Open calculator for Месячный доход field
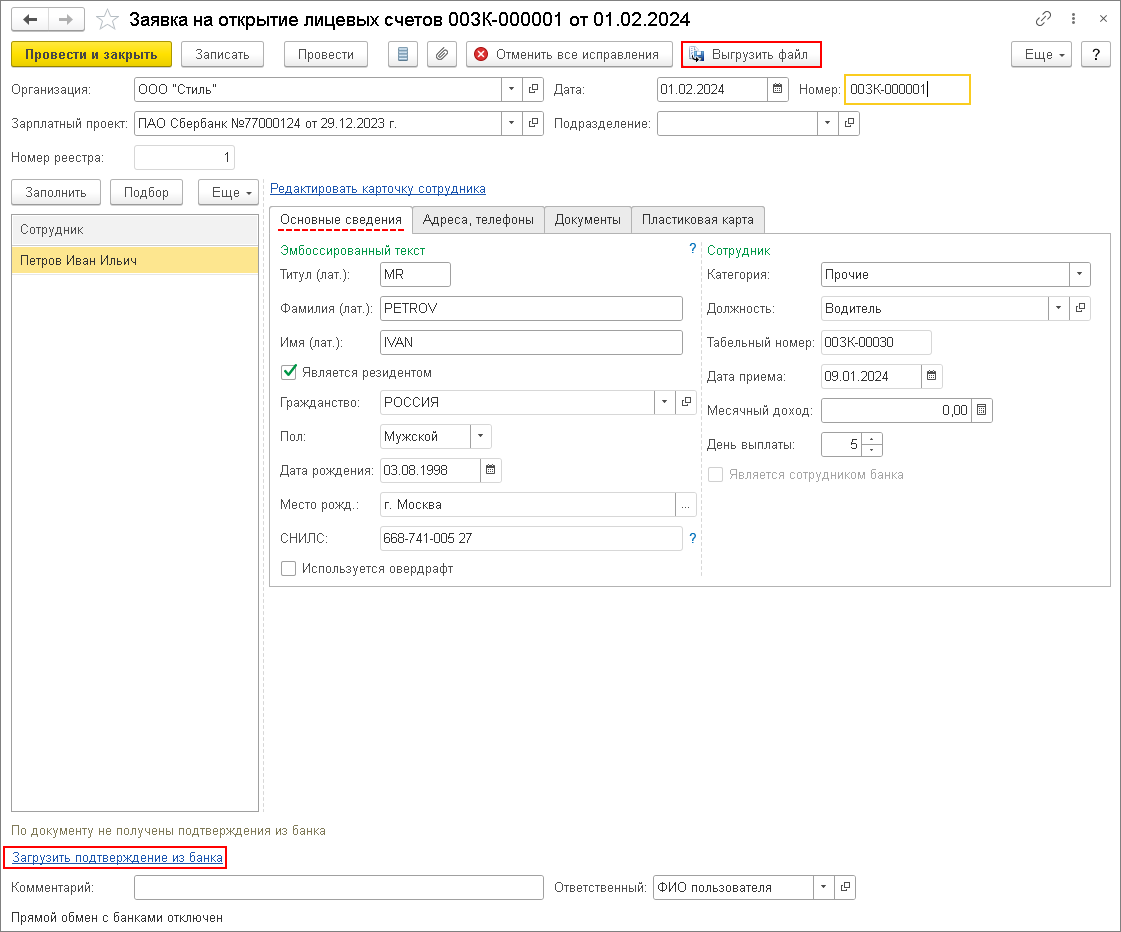The image size is (1121, 932). 982,410
